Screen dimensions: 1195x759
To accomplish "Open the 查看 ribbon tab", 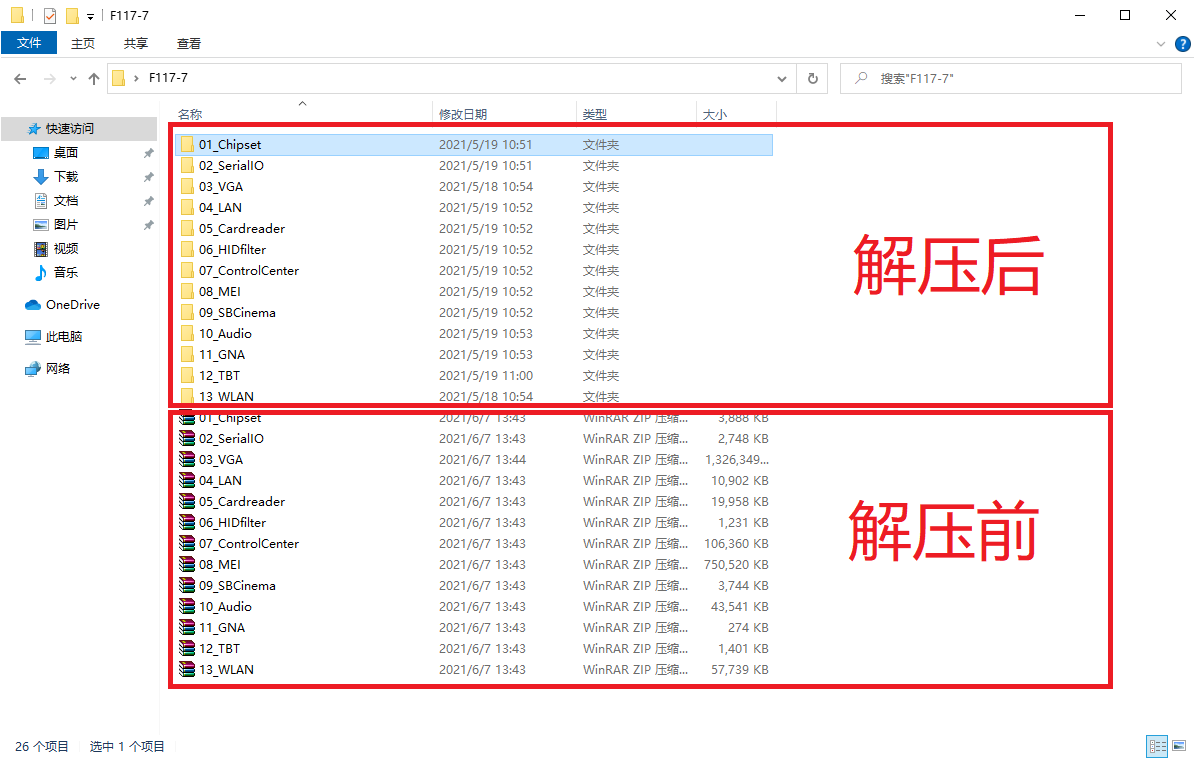I will (189, 43).
